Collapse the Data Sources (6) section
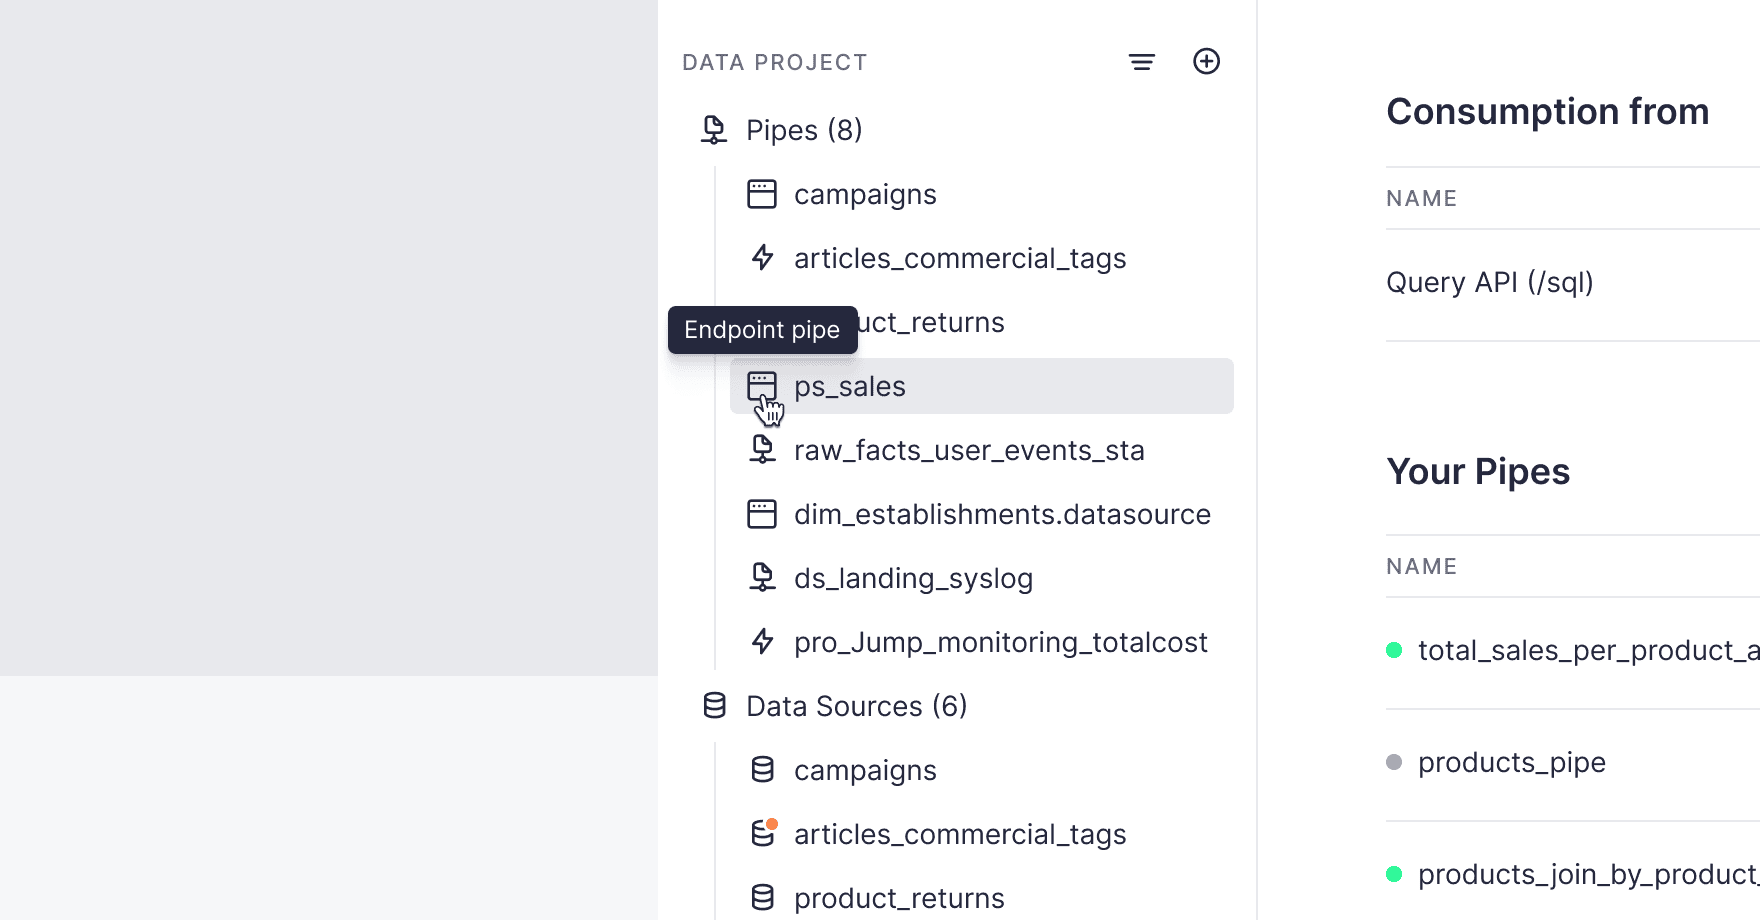Viewport: 1760px width, 920px height. pos(857,706)
